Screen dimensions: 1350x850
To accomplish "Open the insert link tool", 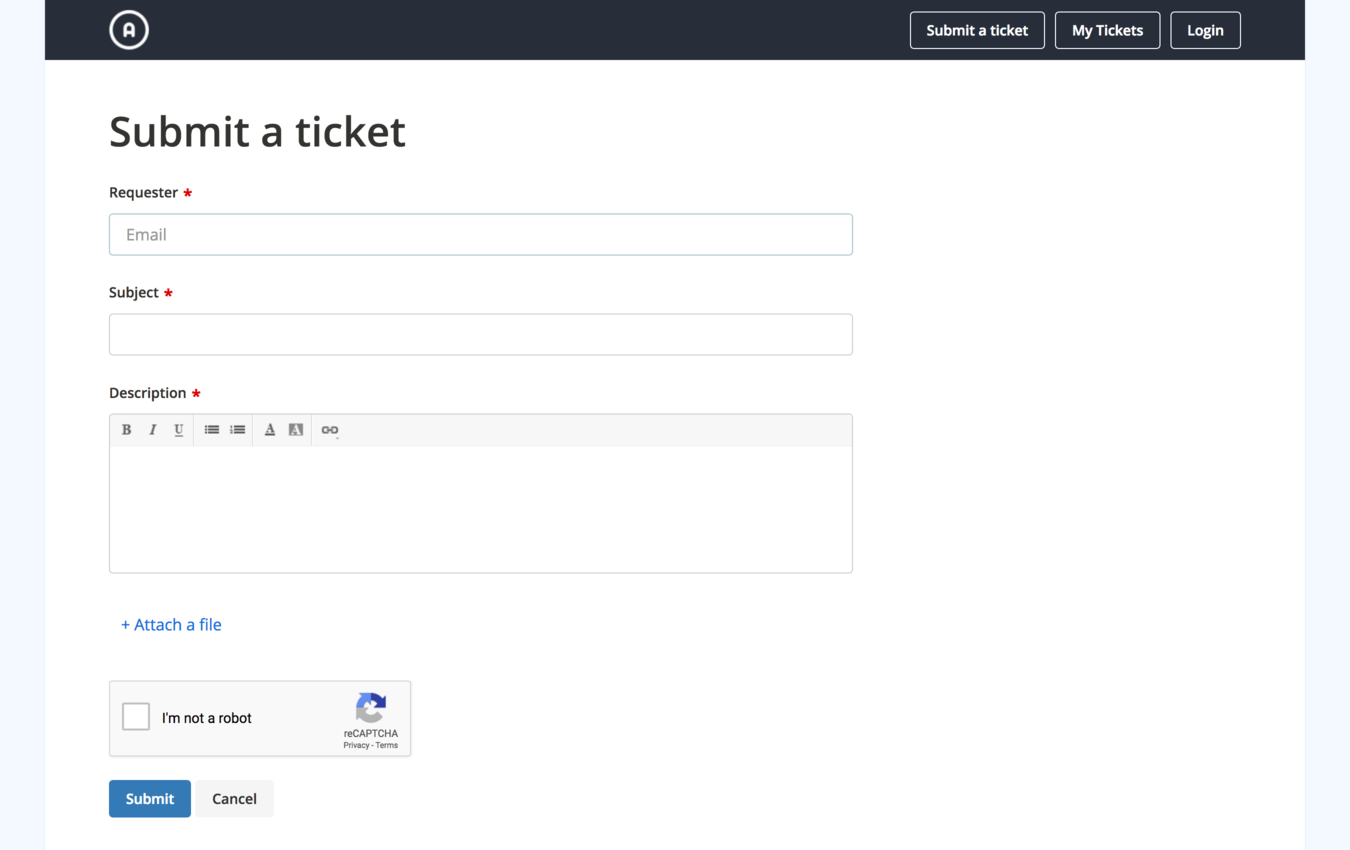I will point(330,430).
